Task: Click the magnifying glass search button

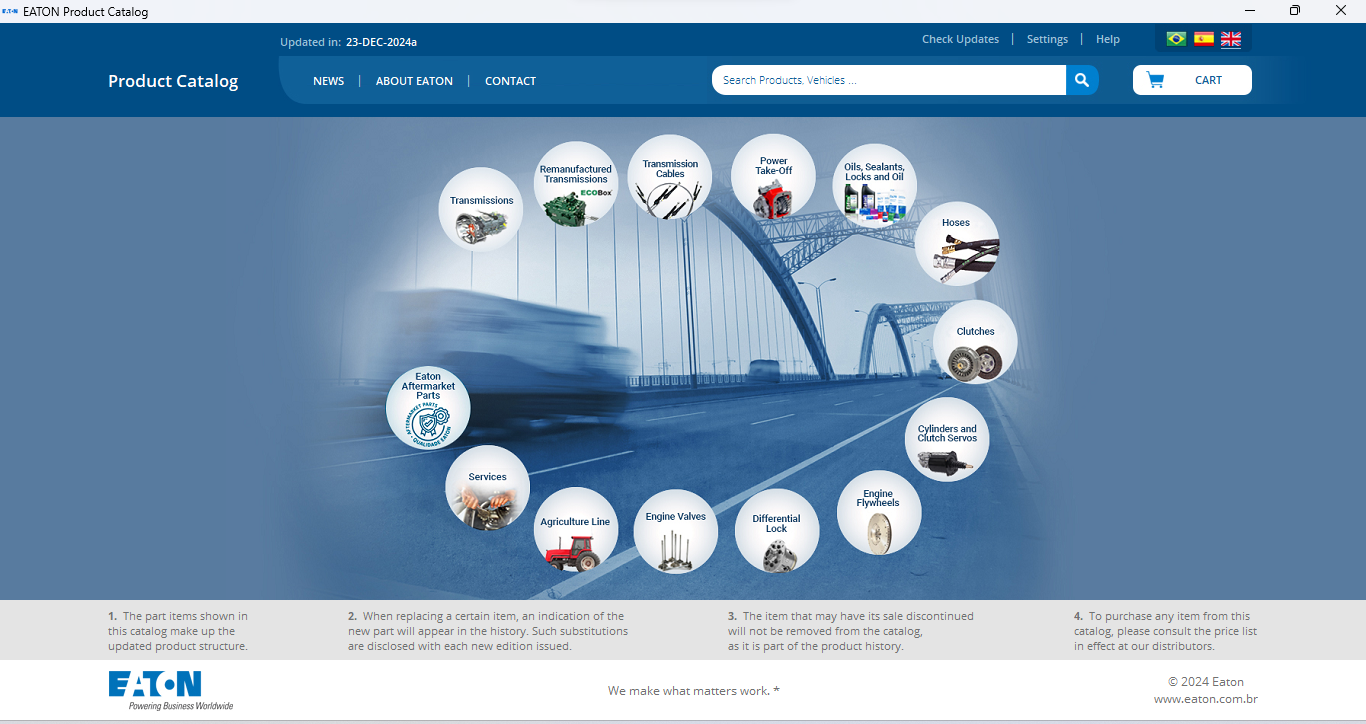Action: [x=1082, y=80]
